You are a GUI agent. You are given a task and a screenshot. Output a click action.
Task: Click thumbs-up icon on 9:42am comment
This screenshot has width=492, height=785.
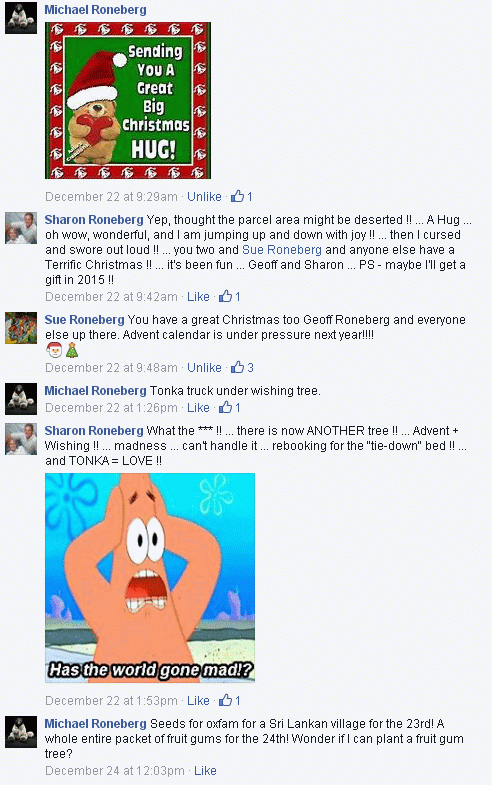coord(225,296)
